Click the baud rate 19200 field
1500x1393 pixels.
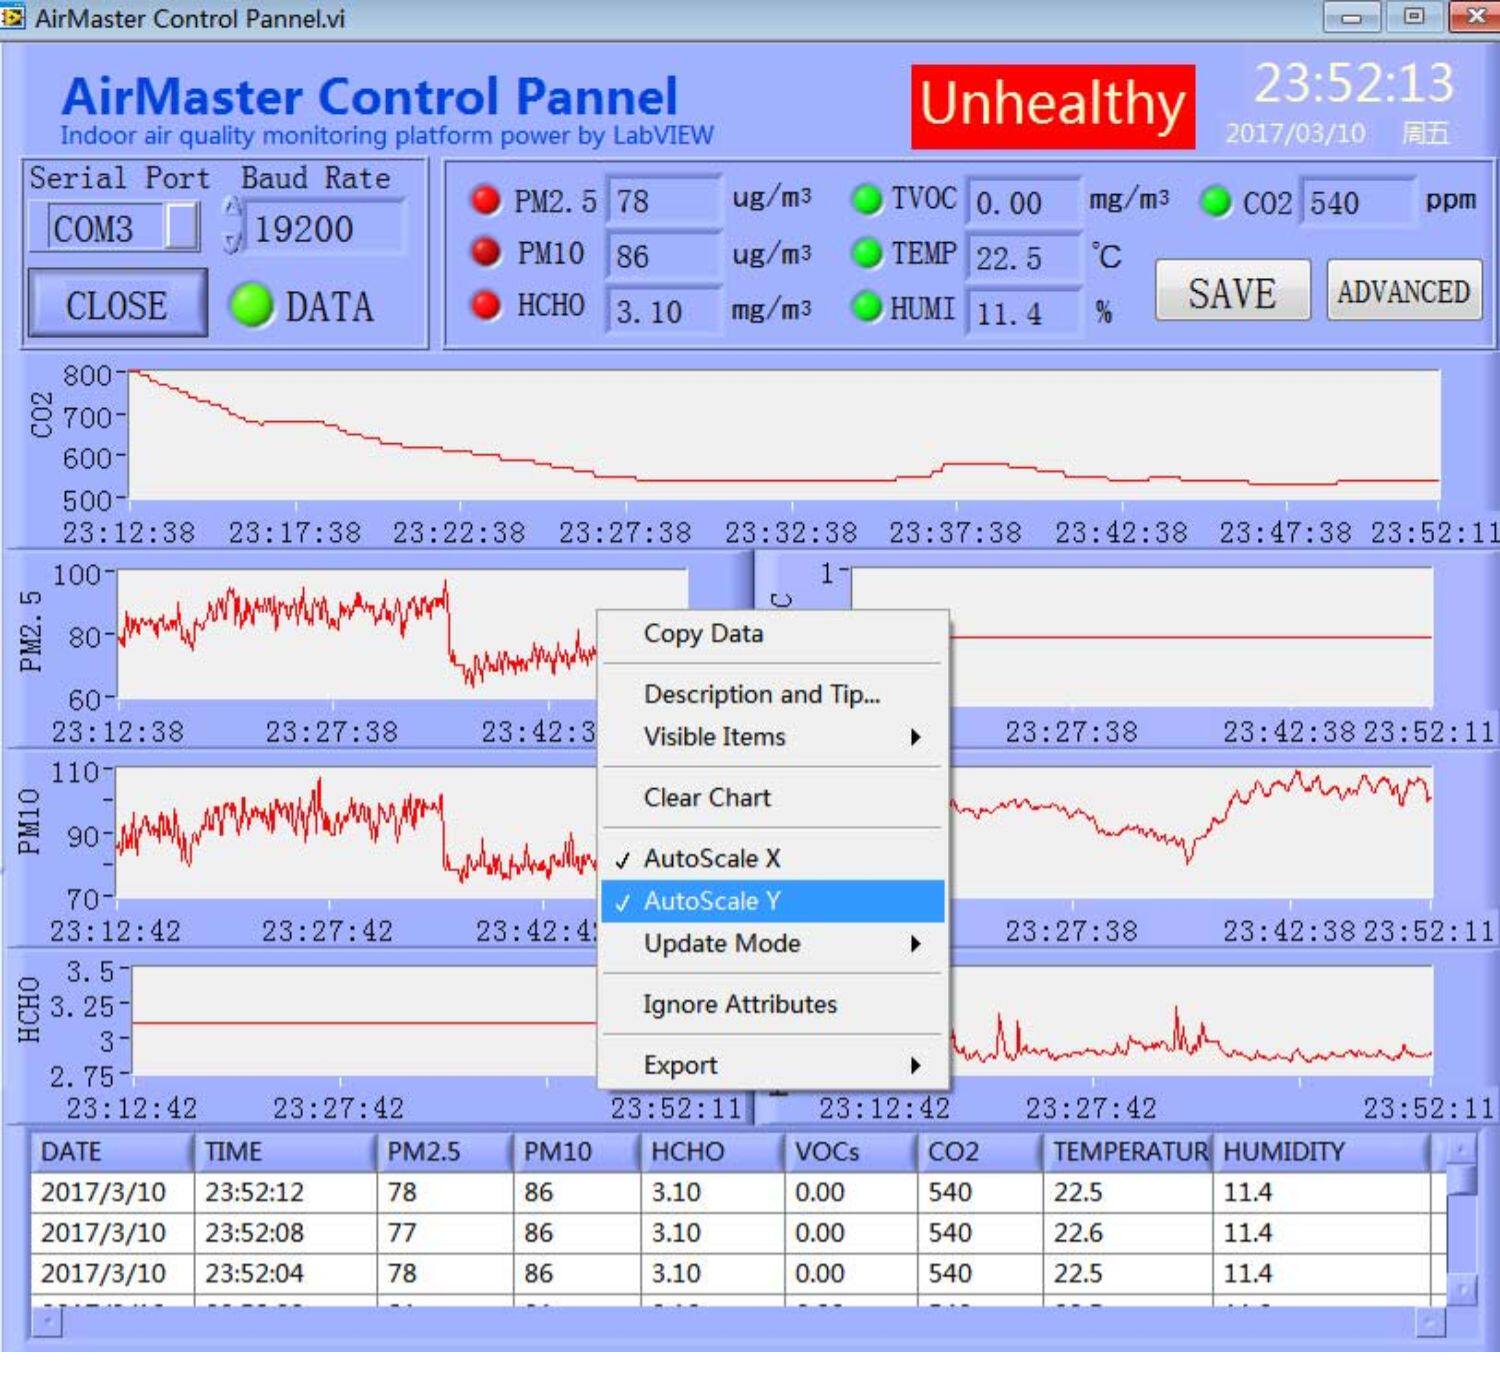click(325, 228)
